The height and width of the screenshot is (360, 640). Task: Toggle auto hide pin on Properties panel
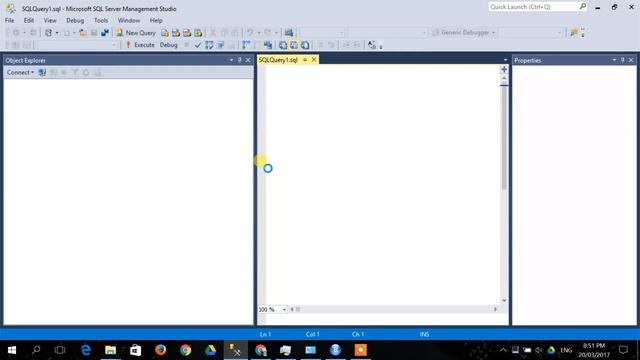pyautogui.click(x=622, y=60)
